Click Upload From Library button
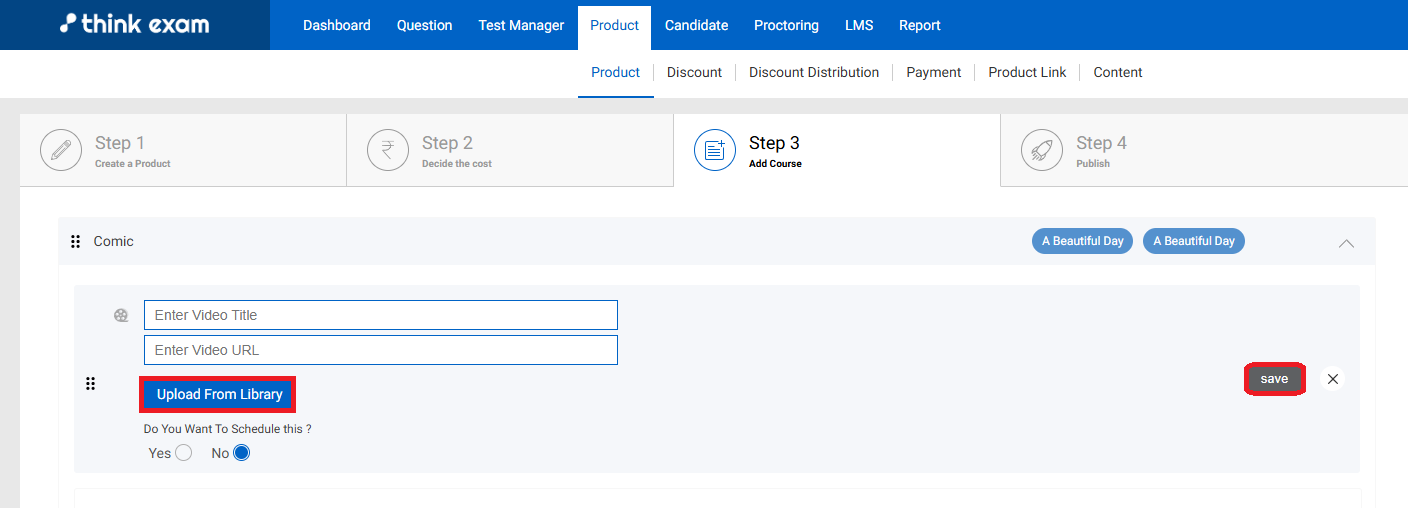This screenshot has width=1408, height=508. [x=219, y=394]
